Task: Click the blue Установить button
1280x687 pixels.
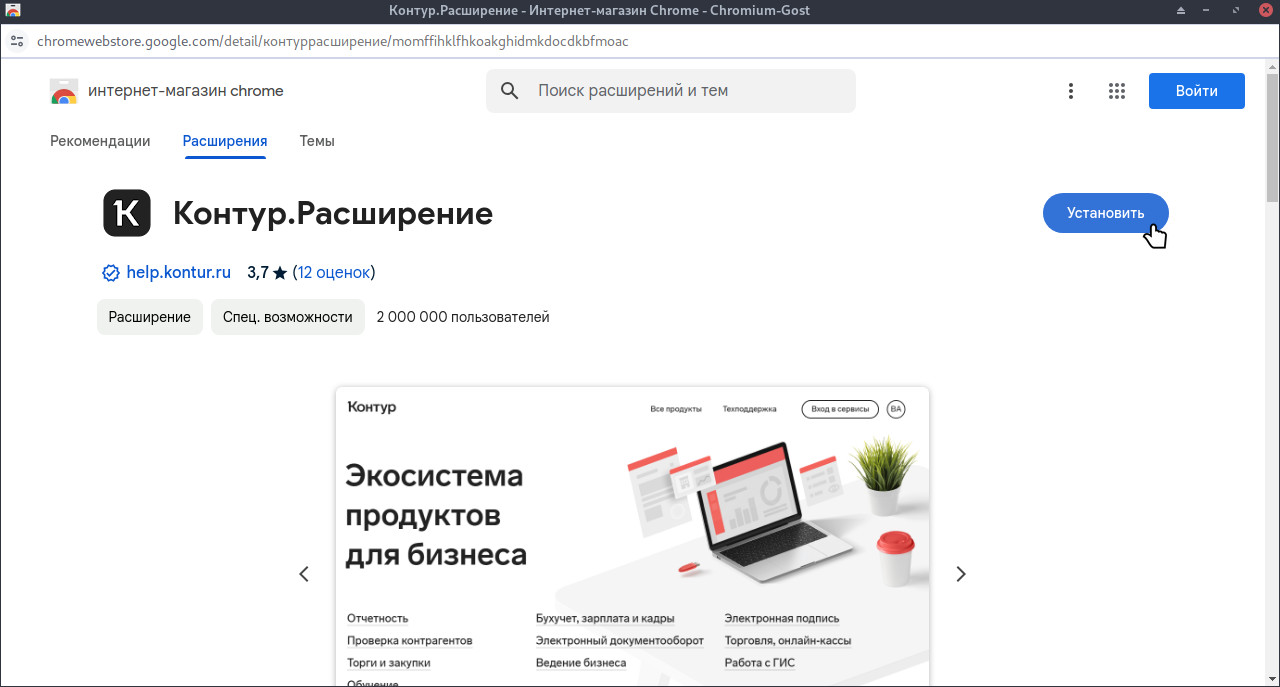Action: coord(1105,213)
